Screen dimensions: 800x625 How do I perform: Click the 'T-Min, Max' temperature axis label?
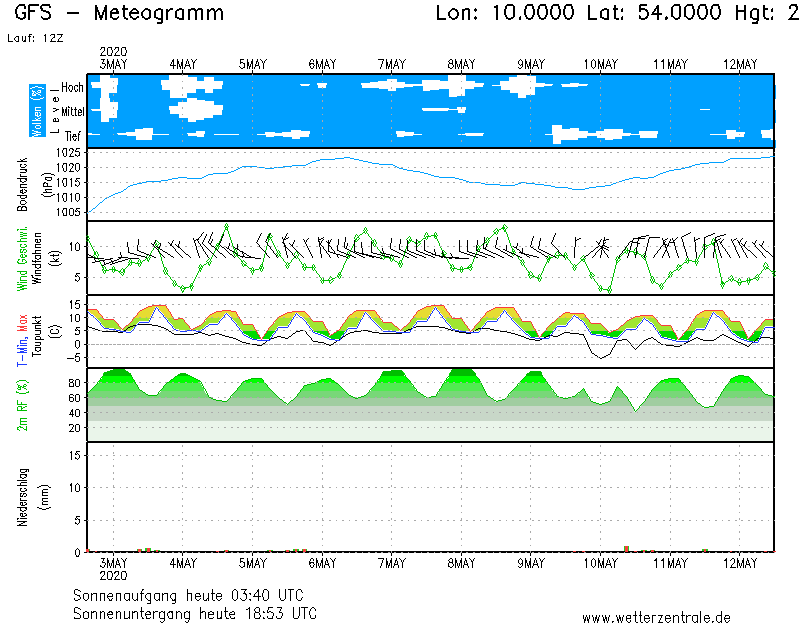click(x=22, y=340)
